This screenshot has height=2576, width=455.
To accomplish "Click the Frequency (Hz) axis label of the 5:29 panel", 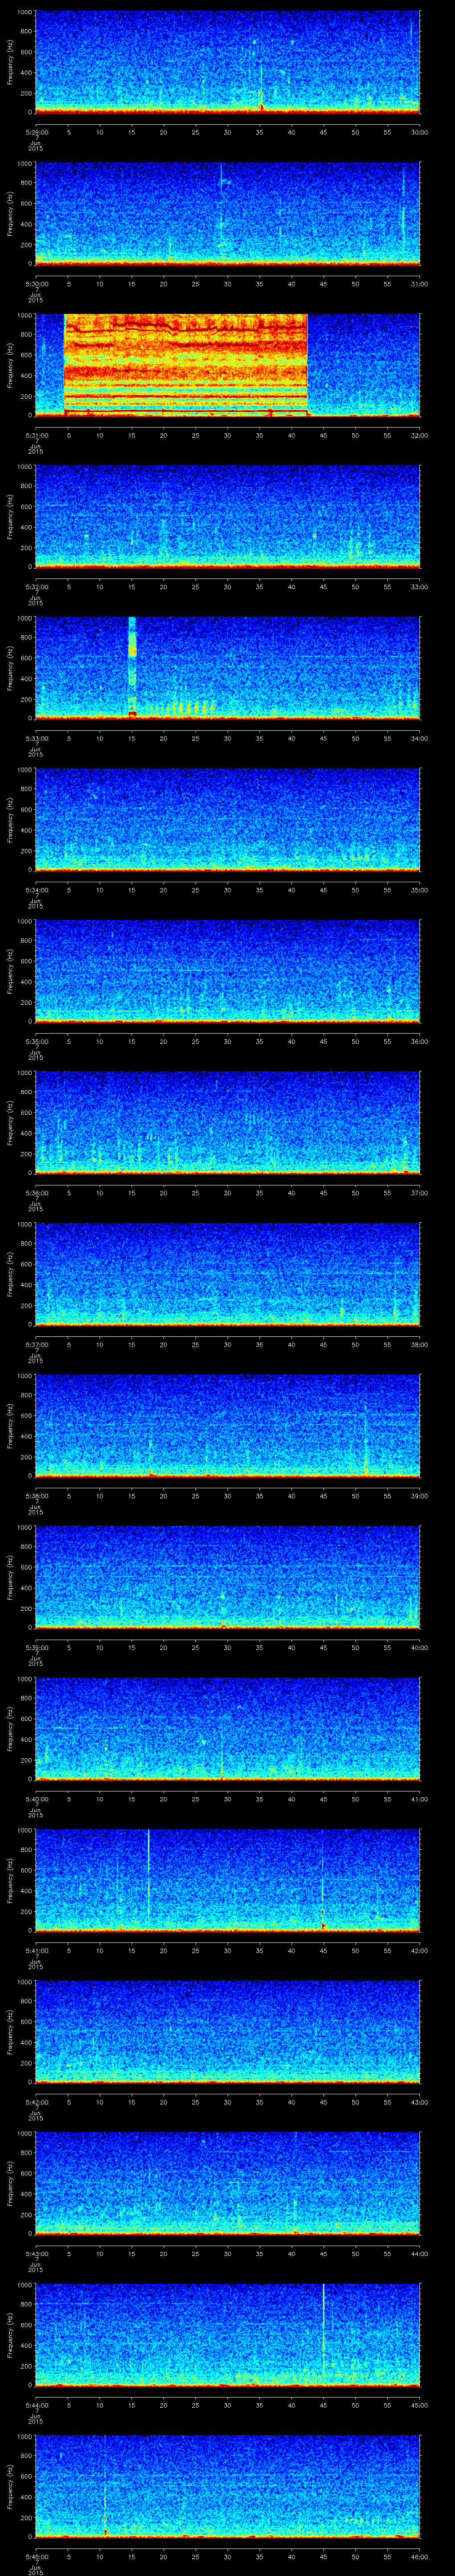I will click(x=10, y=62).
